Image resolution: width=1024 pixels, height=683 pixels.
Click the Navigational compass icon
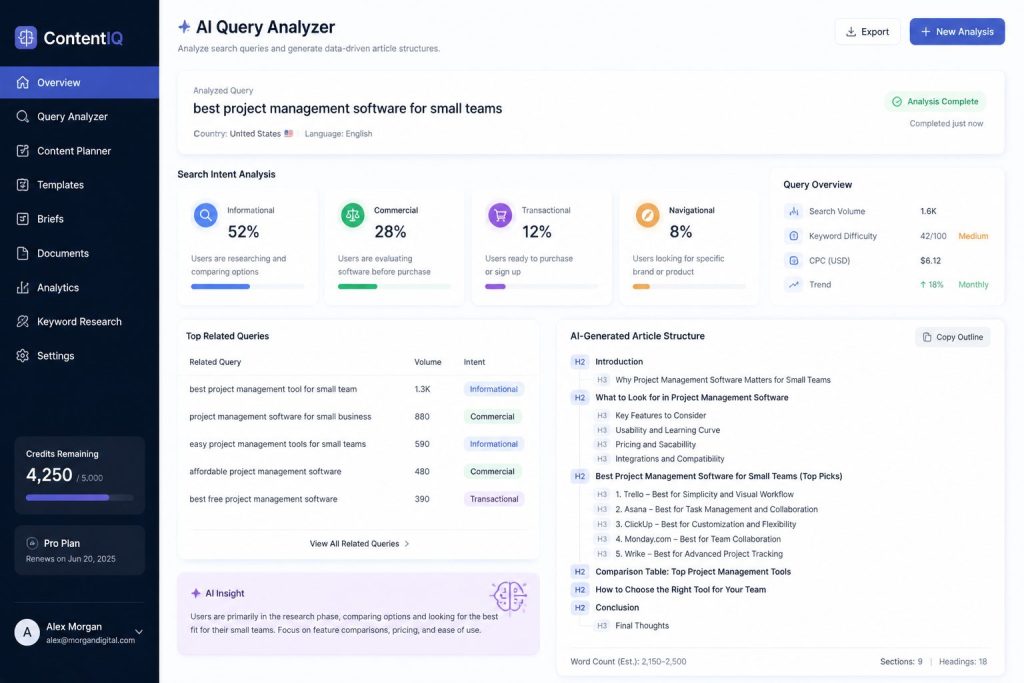[647, 215]
